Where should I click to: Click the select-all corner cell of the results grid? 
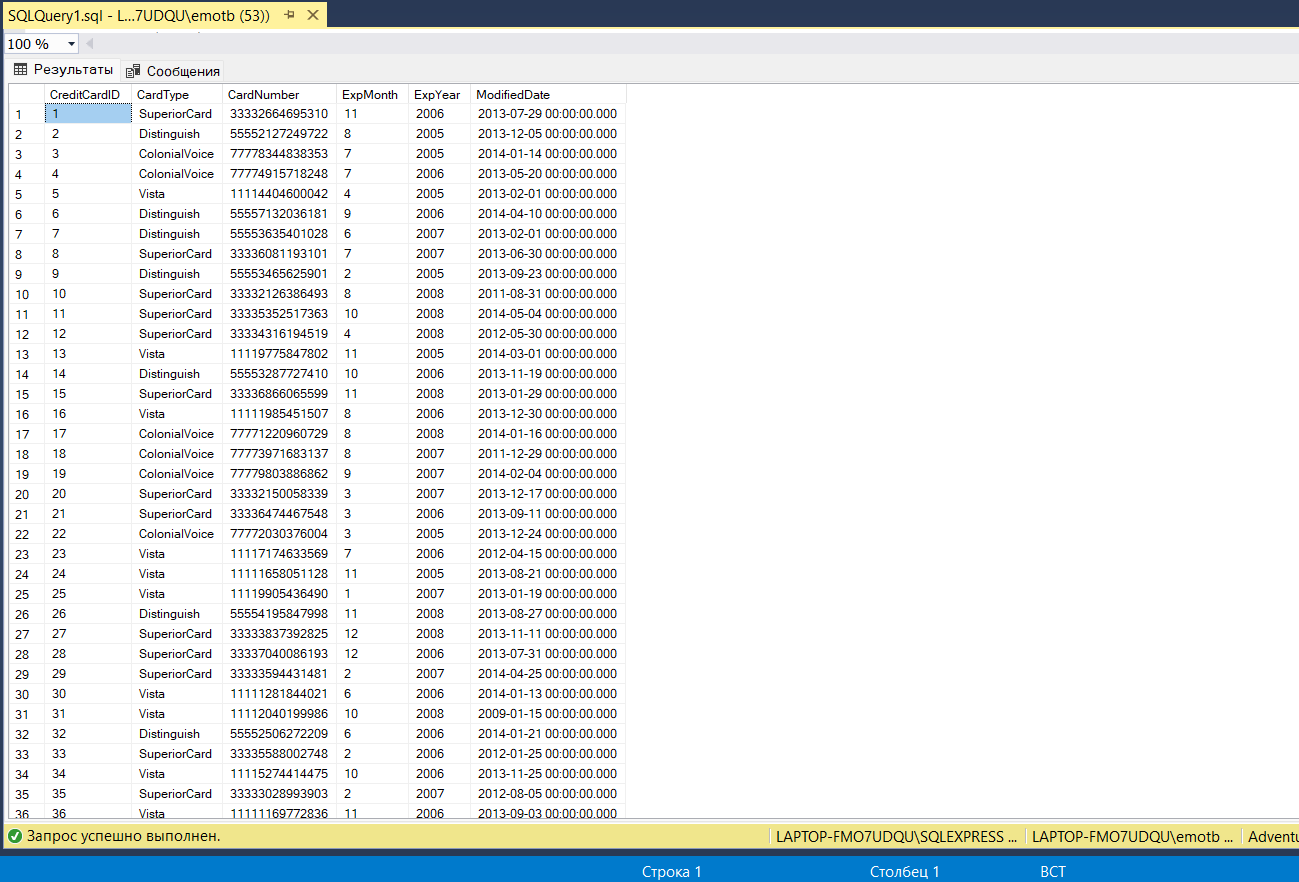(26, 94)
